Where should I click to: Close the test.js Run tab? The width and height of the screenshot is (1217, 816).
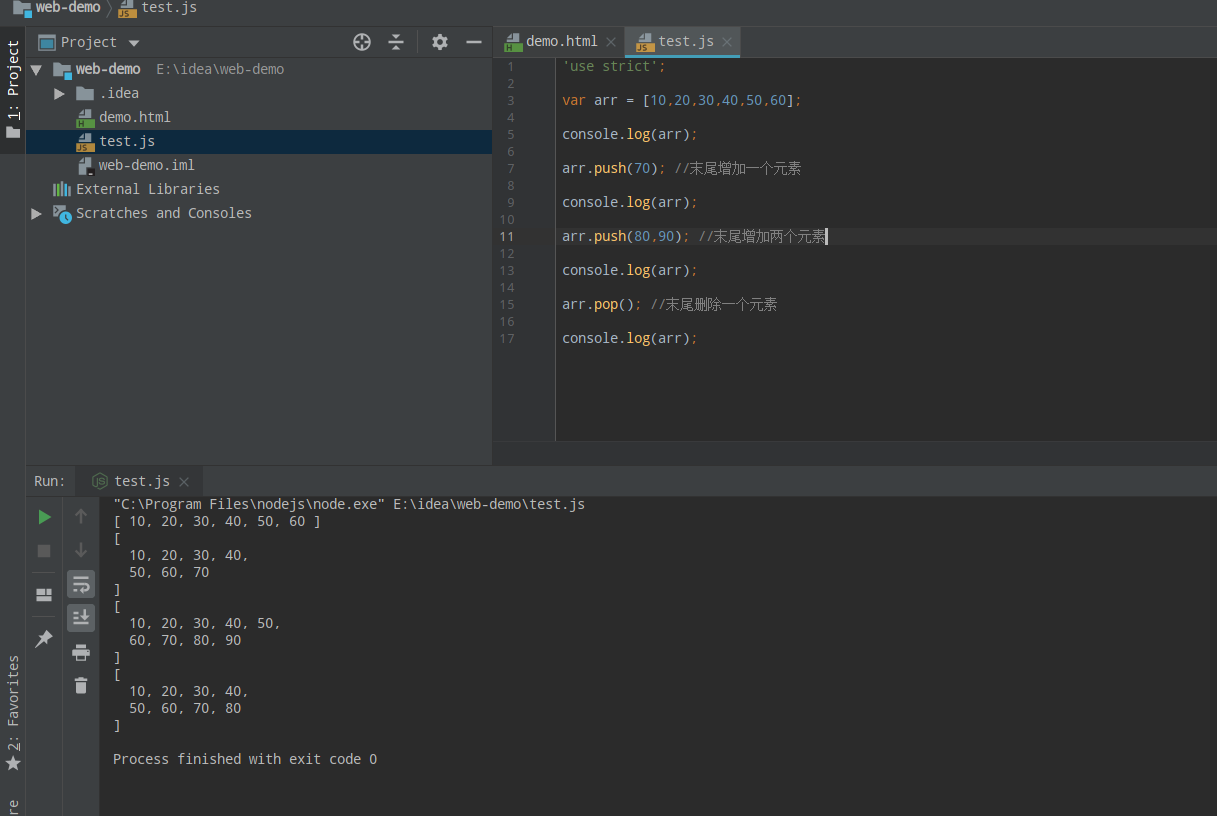[184, 482]
